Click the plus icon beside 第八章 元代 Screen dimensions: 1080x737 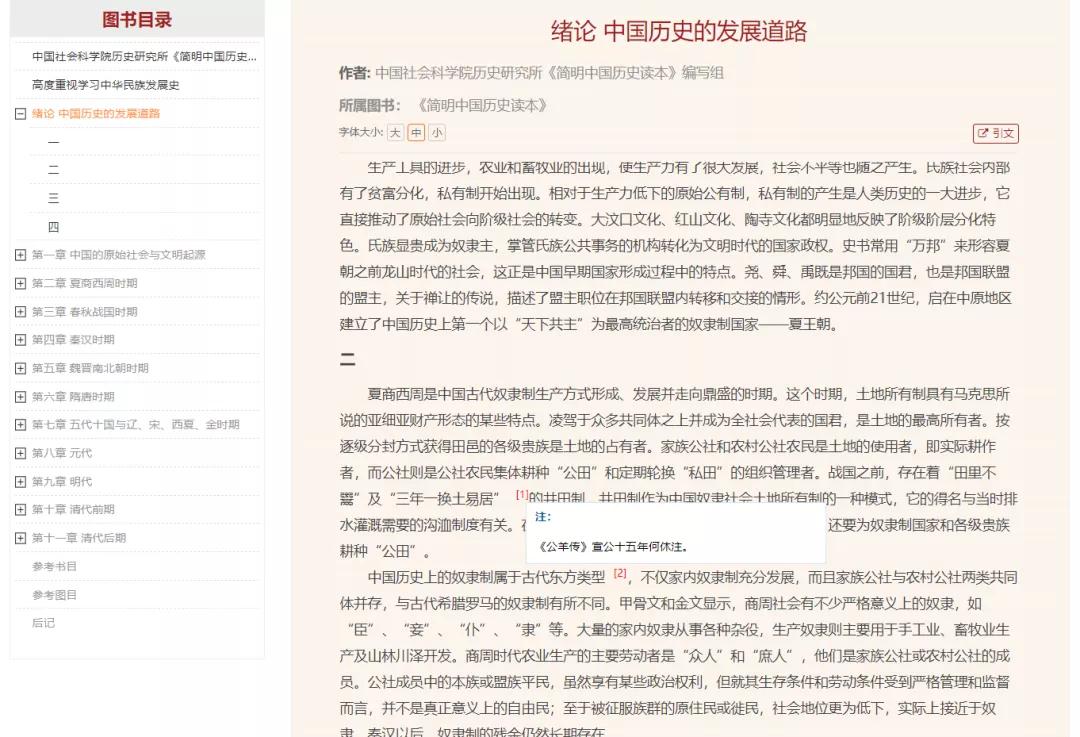pyautogui.click(x=19, y=452)
